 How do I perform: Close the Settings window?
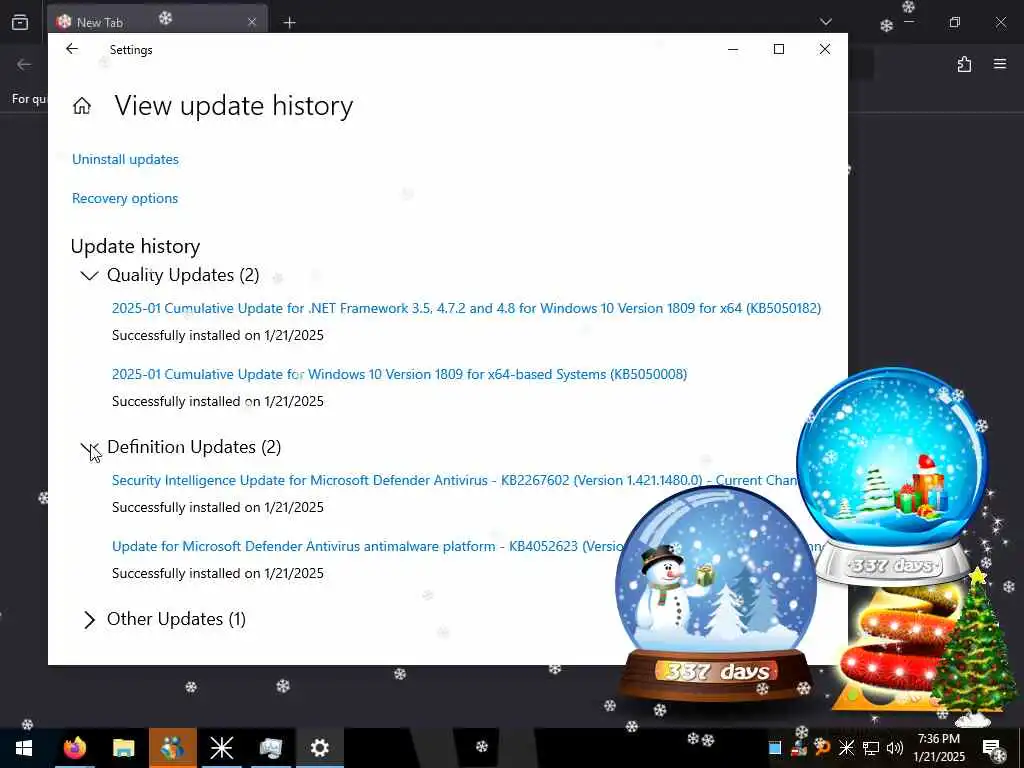click(825, 49)
